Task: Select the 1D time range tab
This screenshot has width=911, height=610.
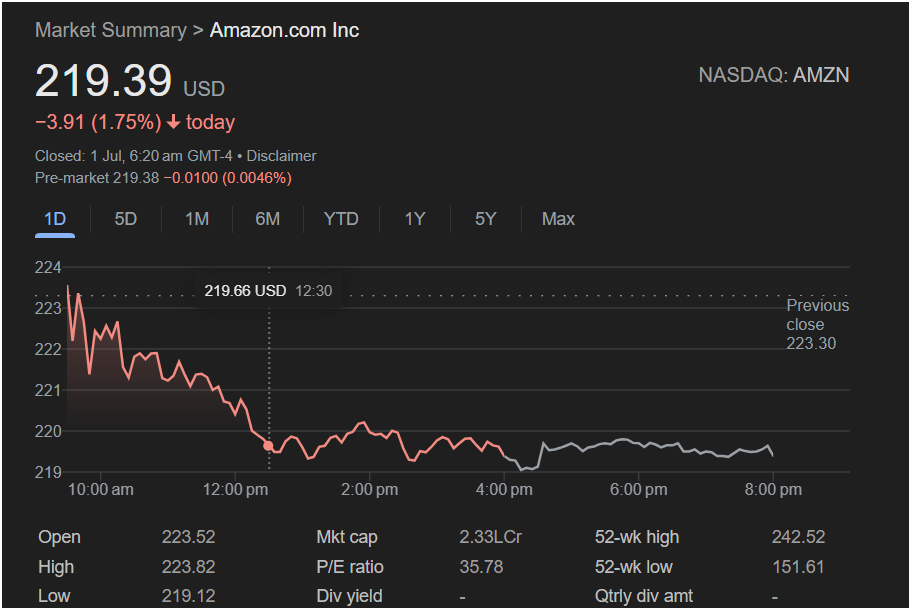Action: (55, 219)
